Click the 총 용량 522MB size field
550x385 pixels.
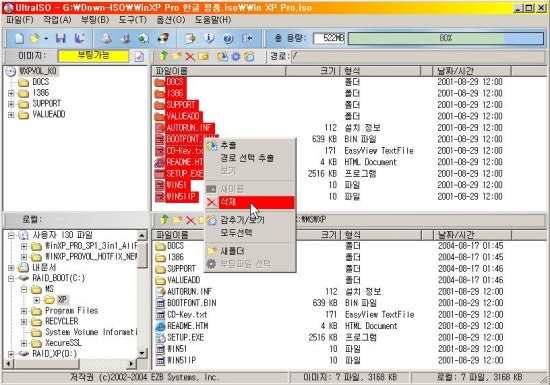point(329,38)
